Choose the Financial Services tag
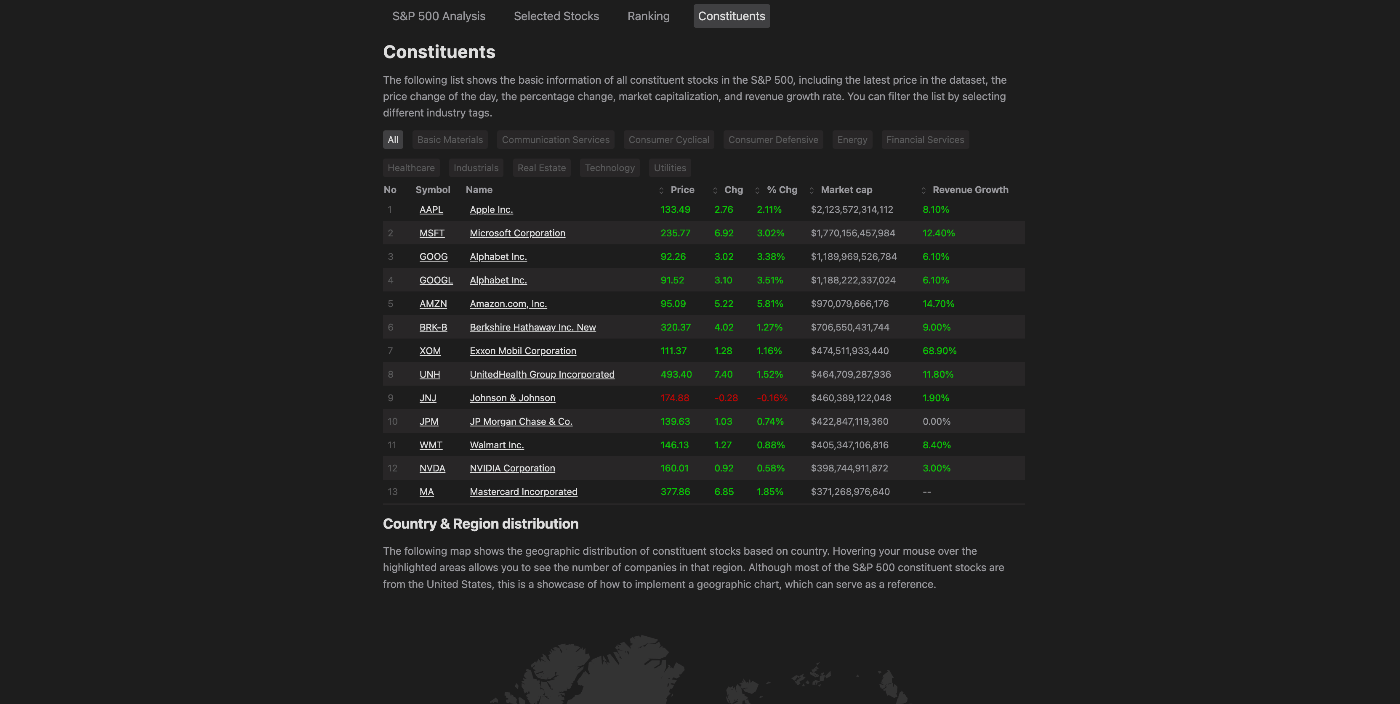 (925, 140)
